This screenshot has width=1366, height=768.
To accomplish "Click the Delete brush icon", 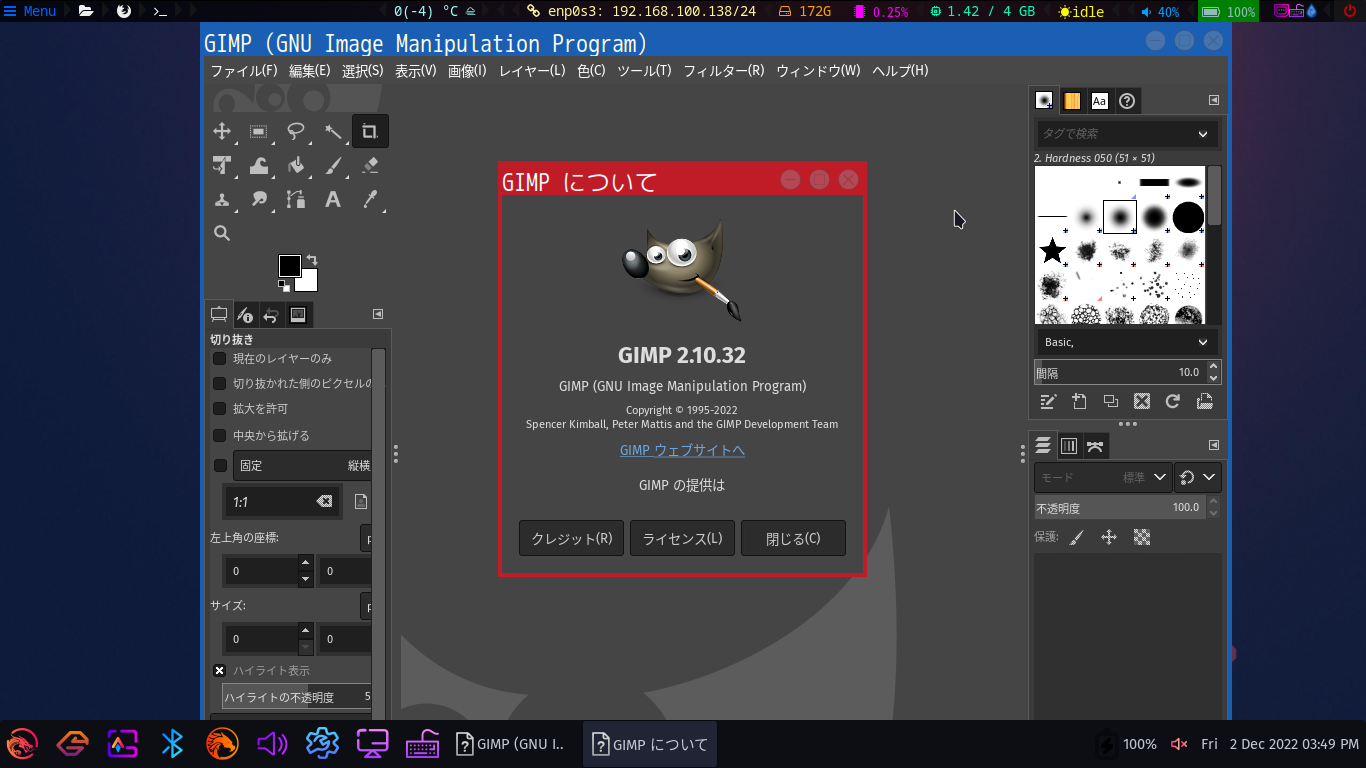I will click(x=1142, y=402).
